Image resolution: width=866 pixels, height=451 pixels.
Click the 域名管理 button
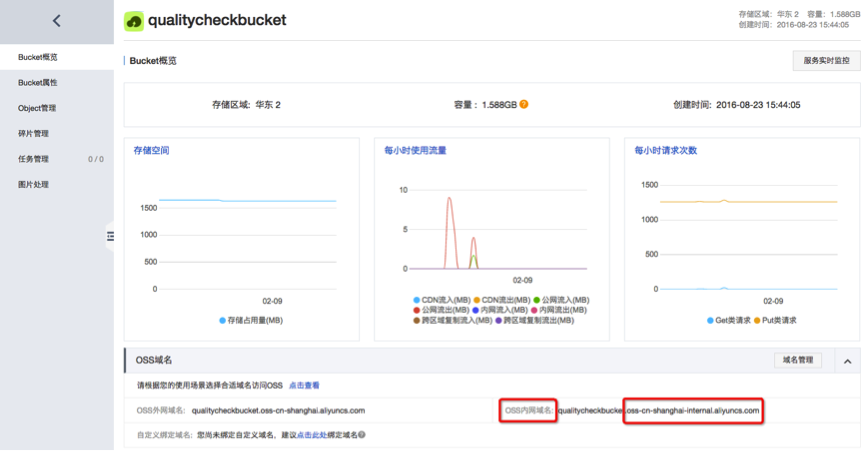click(x=798, y=360)
